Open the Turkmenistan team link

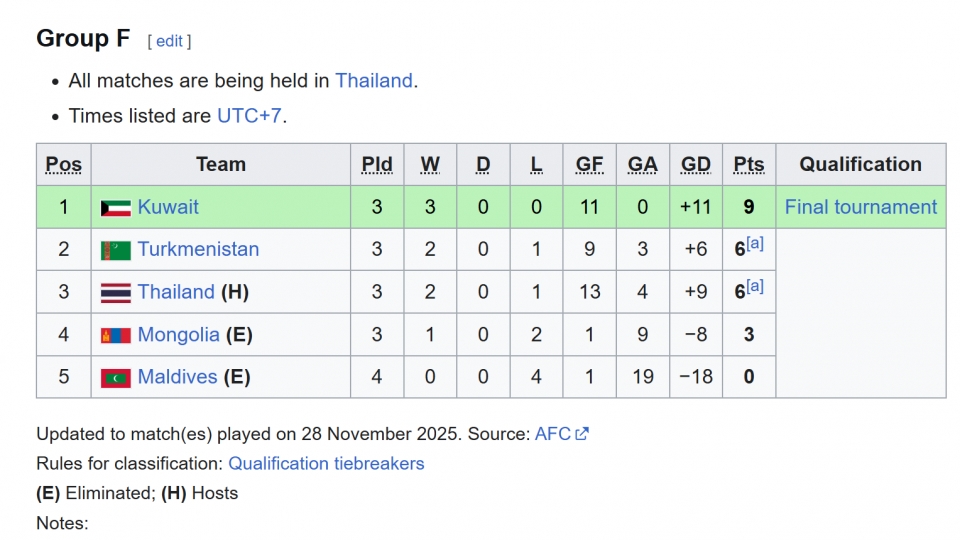[198, 249]
